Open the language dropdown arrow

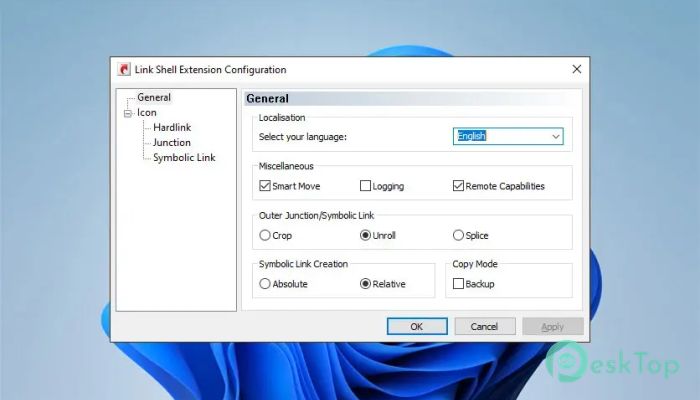tap(556, 137)
